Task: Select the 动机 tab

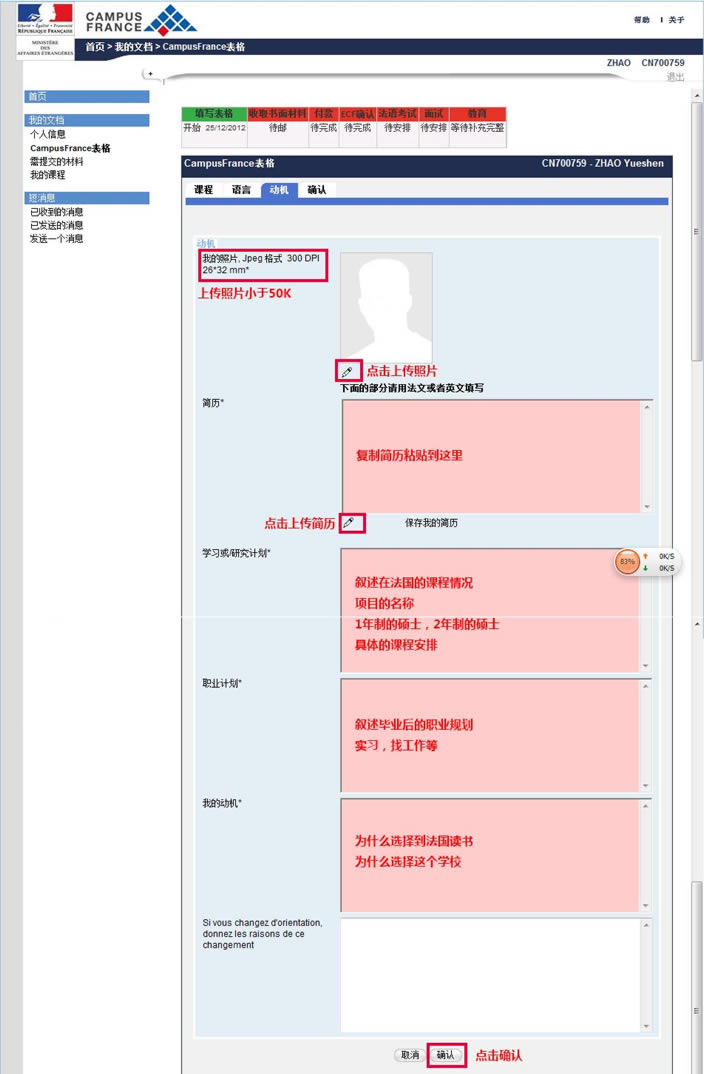Action: [x=279, y=190]
